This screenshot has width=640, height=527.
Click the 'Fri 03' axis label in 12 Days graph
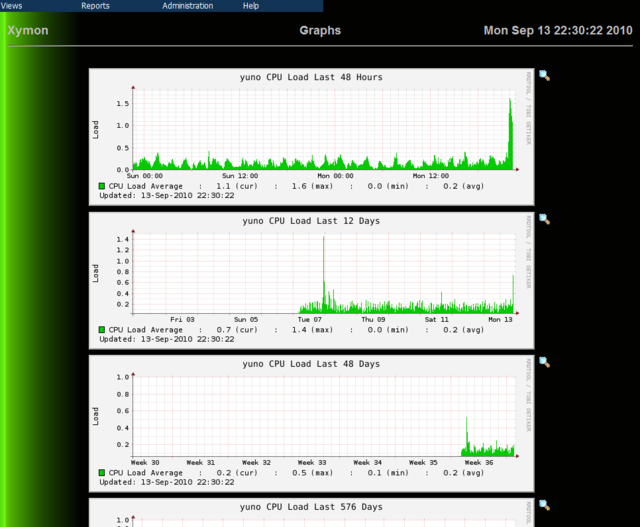(x=182, y=320)
